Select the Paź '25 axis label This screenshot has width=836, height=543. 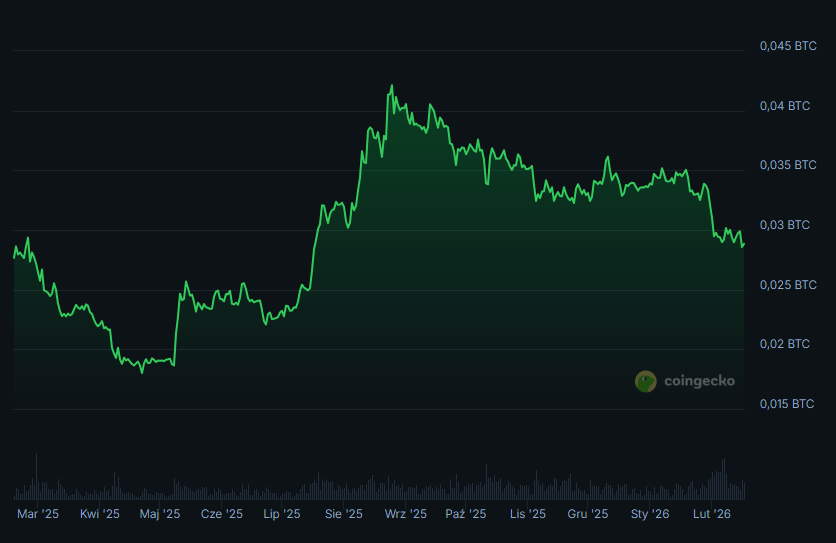coord(466,514)
